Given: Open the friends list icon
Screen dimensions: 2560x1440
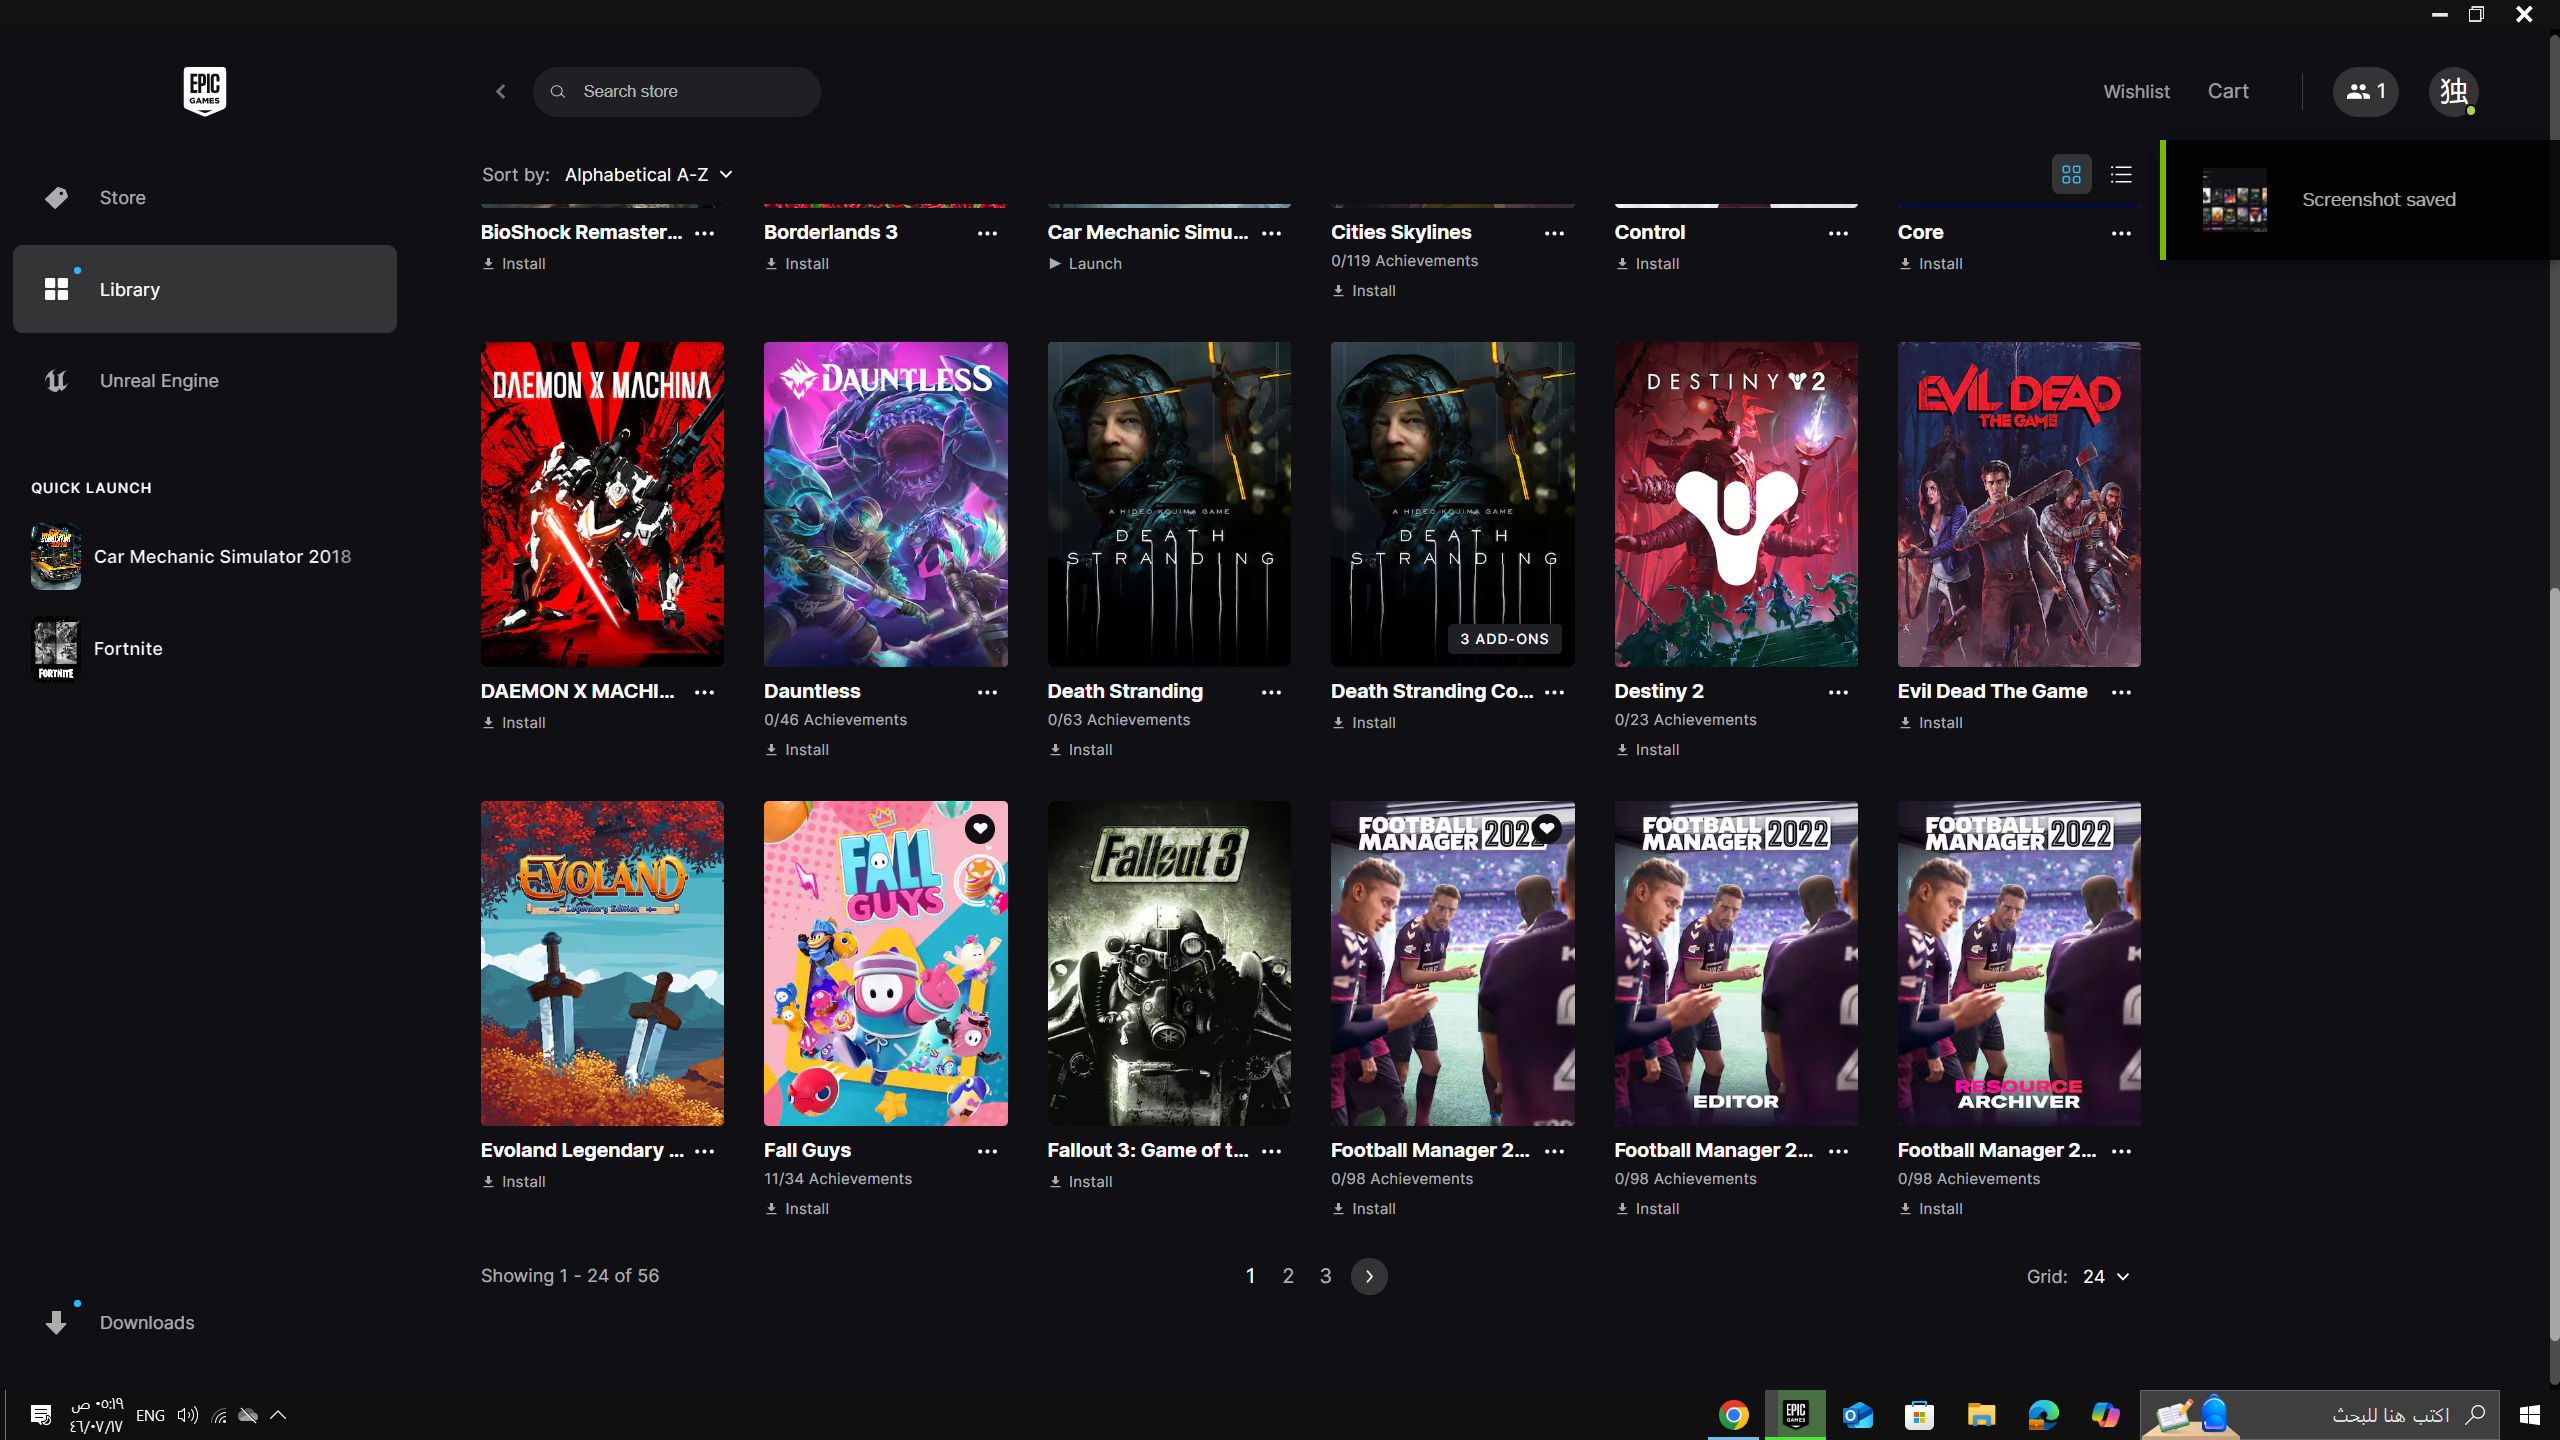Looking at the screenshot, I should click(x=2365, y=91).
